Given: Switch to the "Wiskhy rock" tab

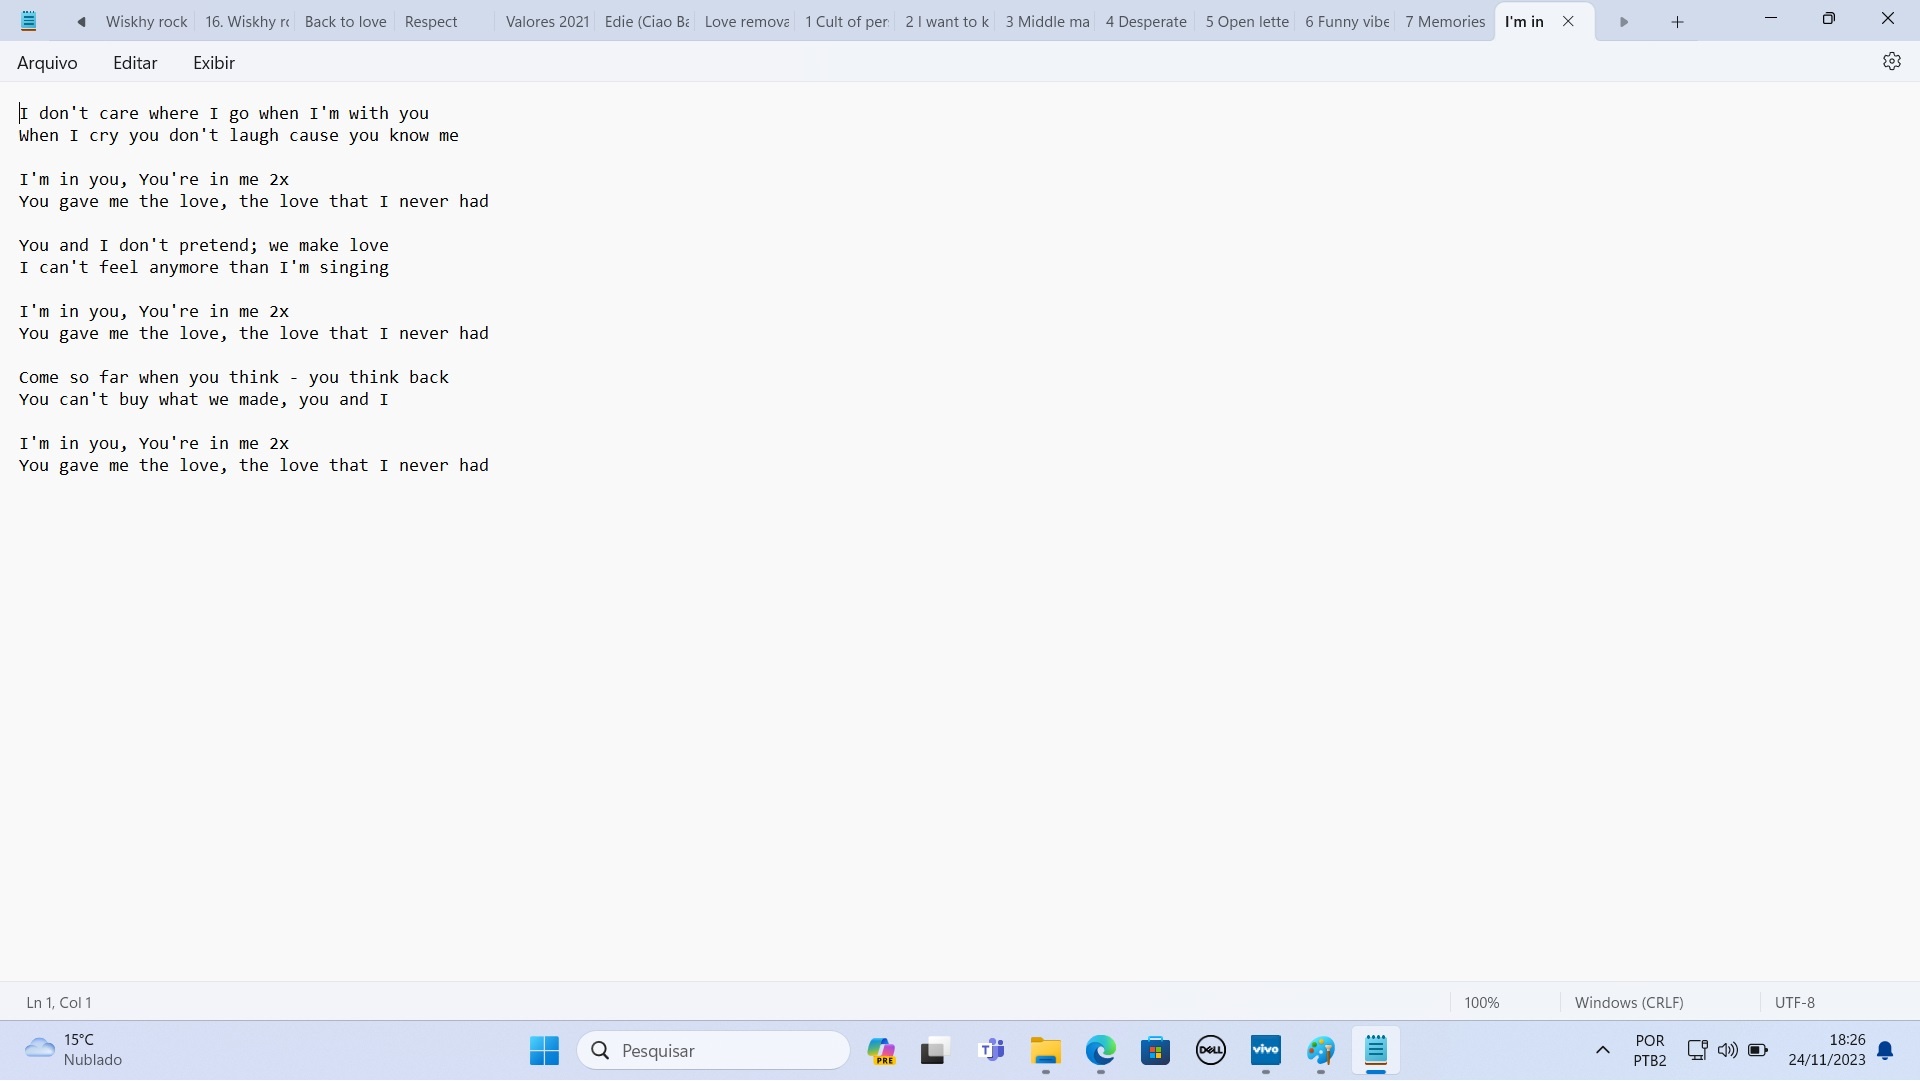Looking at the screenshot, I should (x=146, y=22).
